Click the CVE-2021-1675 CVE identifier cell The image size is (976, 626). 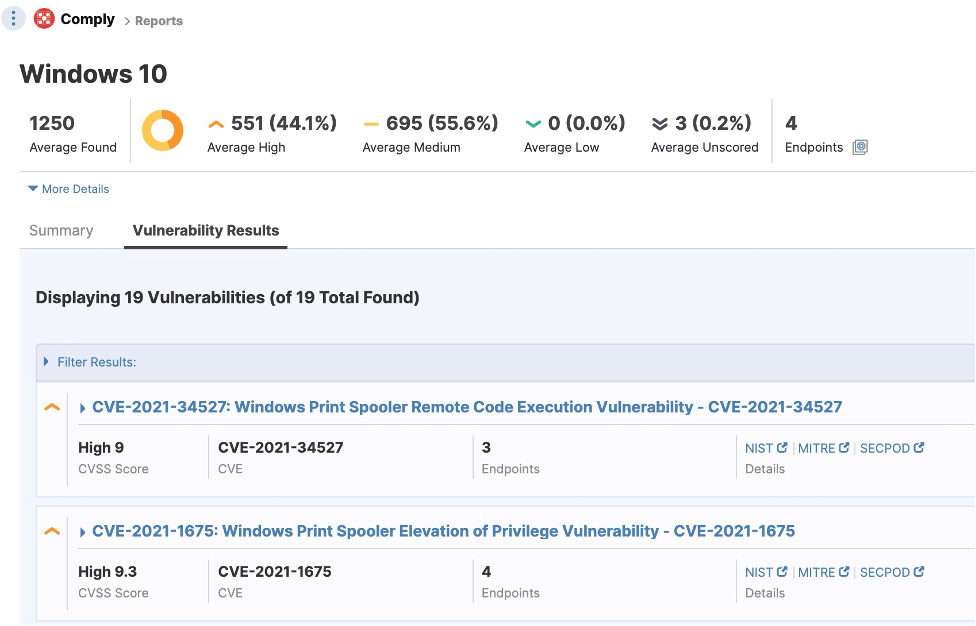(x=274, y=571)
